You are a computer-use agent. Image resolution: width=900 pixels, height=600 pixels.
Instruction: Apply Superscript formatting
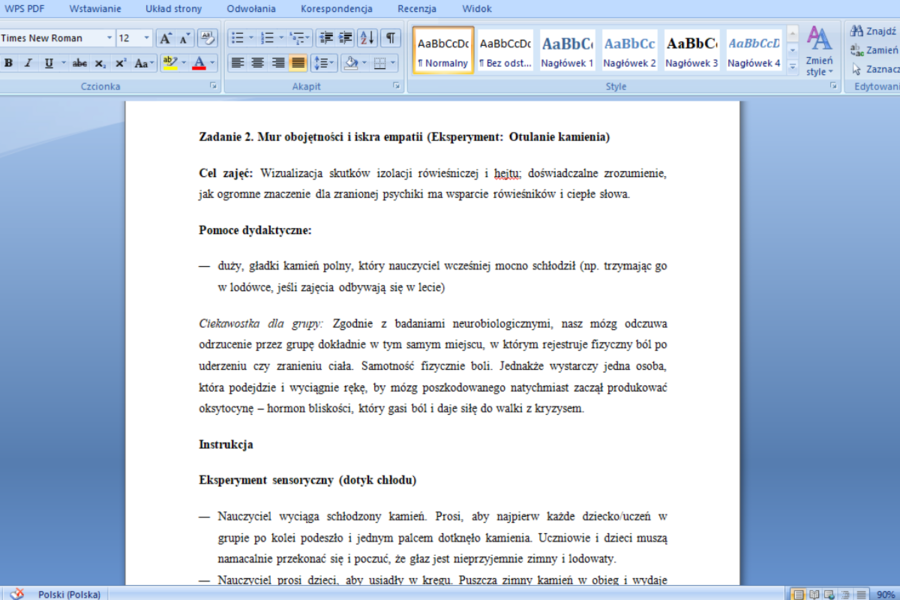[x=121, y=63]
